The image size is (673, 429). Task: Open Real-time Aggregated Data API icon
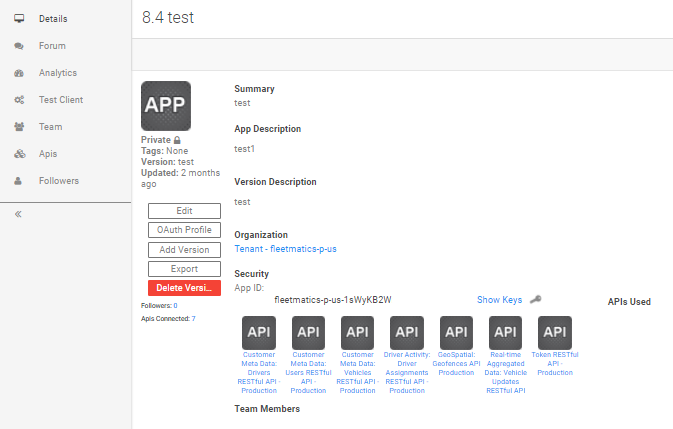tap(505, 332)
